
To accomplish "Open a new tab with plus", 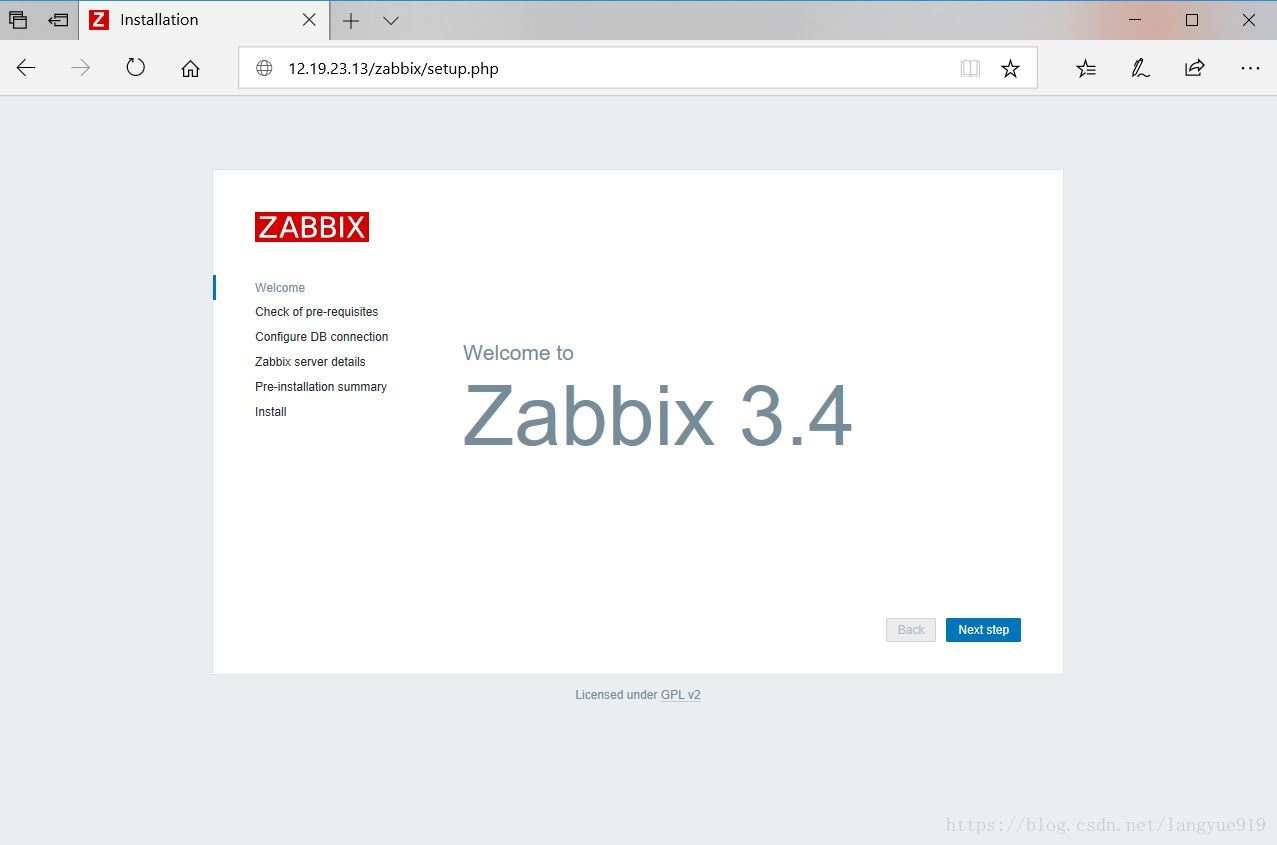I will coord(351,20).
